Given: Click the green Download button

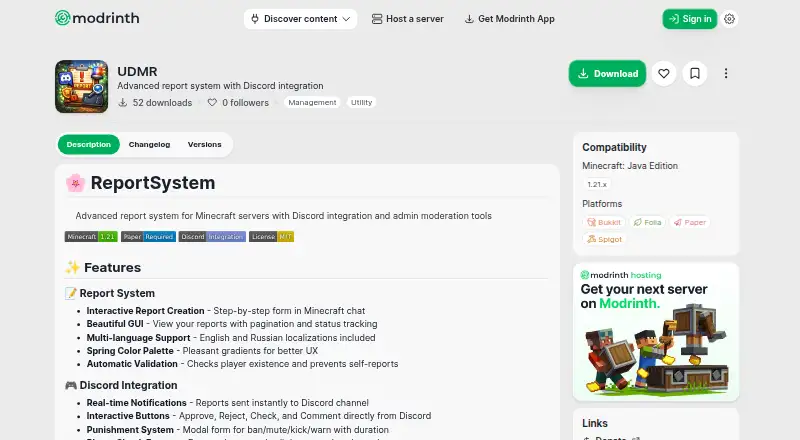Looking at the screenshot, I should [607, 74].
